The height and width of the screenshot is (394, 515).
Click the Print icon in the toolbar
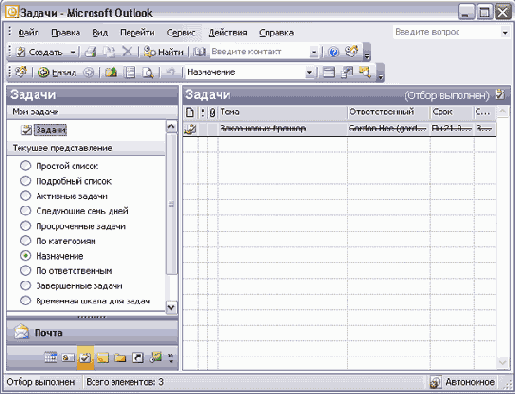point(90,52)
